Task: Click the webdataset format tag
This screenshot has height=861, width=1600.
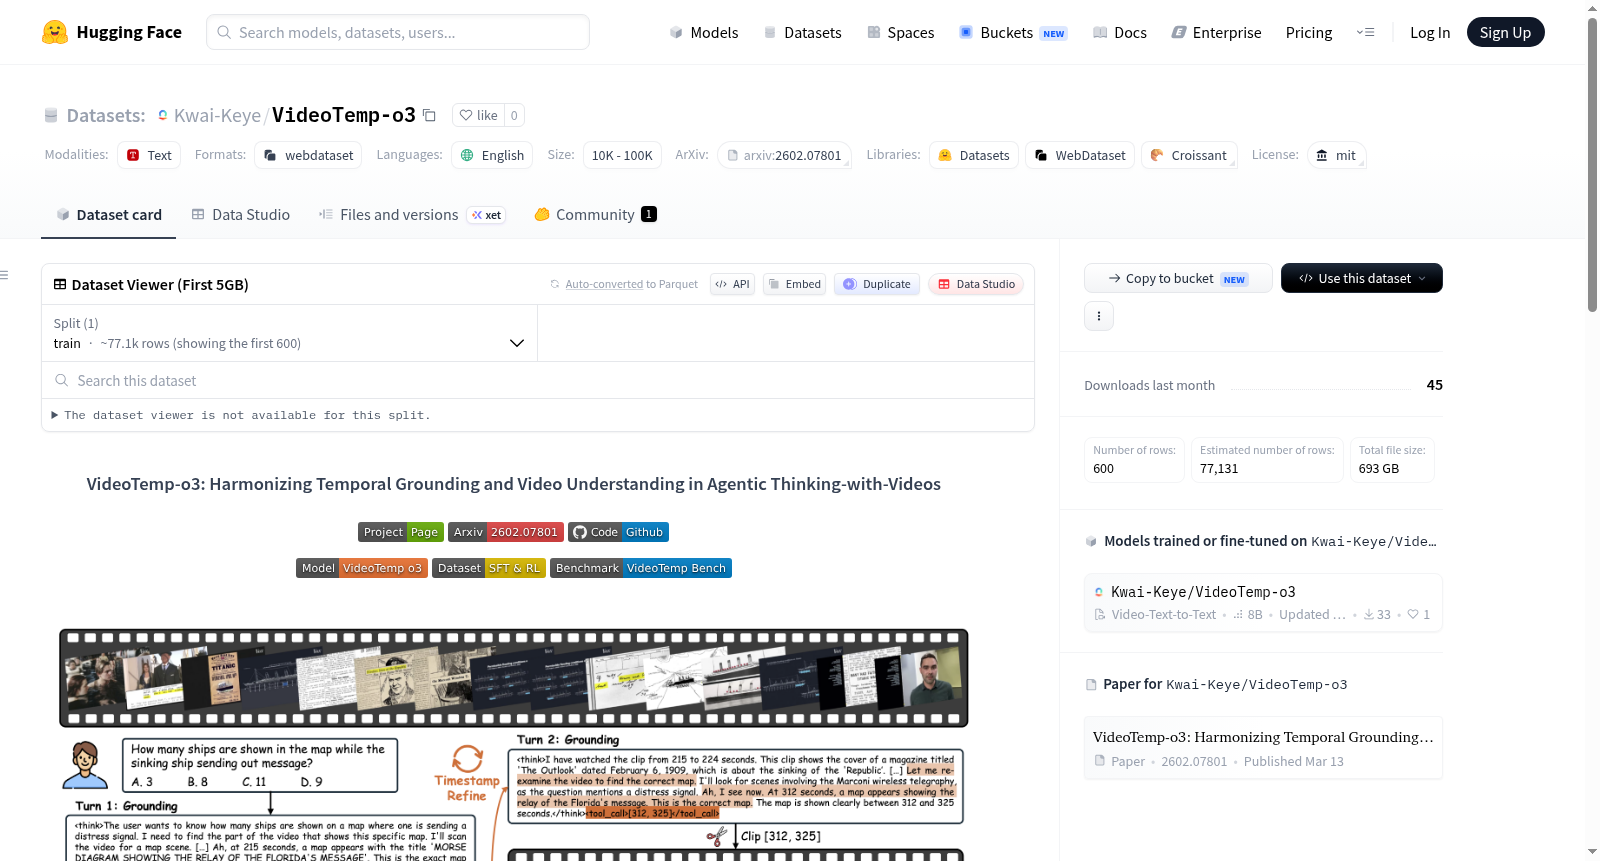Action: click(x=309, y=155)
